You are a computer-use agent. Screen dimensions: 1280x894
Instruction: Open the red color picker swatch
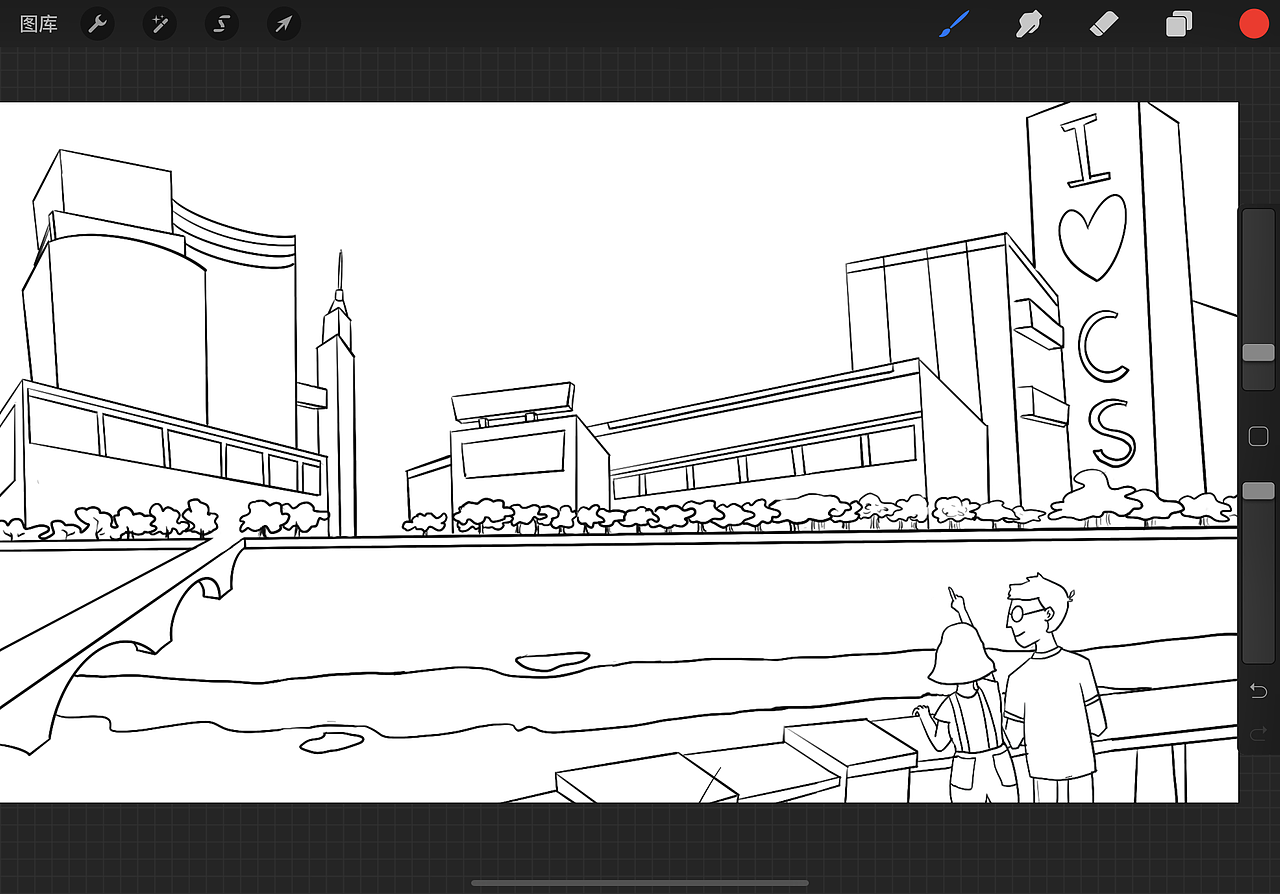[1254, 24]
